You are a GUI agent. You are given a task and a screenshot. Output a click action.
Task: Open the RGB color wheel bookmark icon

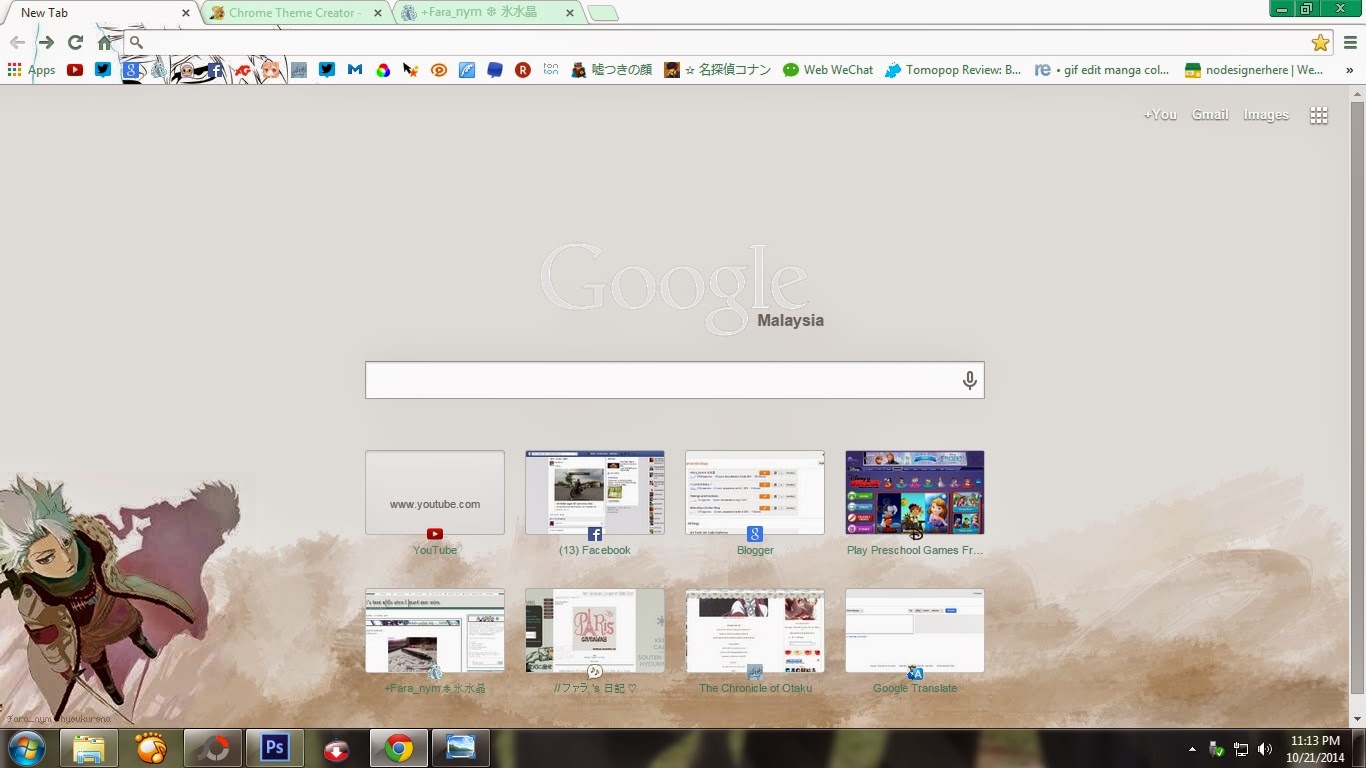[x=383, y=70]
